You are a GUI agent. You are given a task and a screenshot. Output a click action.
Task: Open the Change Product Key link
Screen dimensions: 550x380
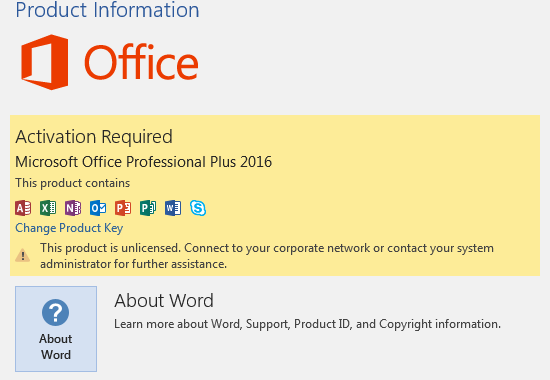[x=69, y=228]
